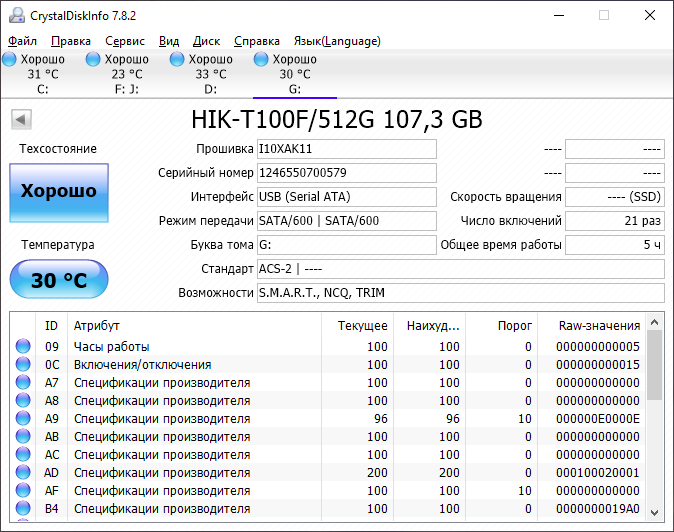
Task: Select the Включения/отключения attribute name
Action: click(142, 364)
